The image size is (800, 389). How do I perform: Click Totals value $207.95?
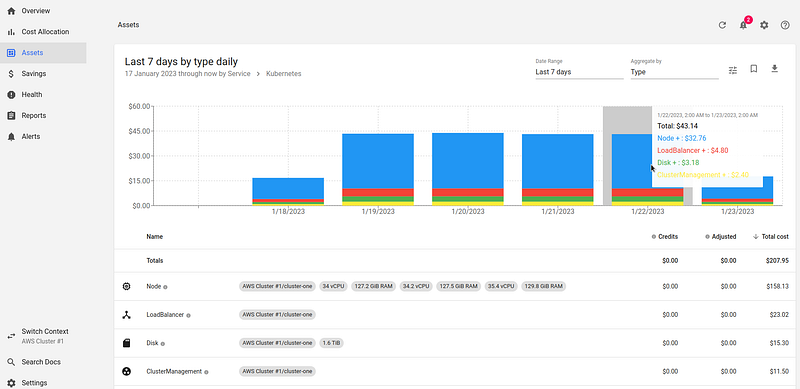coord(778,260)
